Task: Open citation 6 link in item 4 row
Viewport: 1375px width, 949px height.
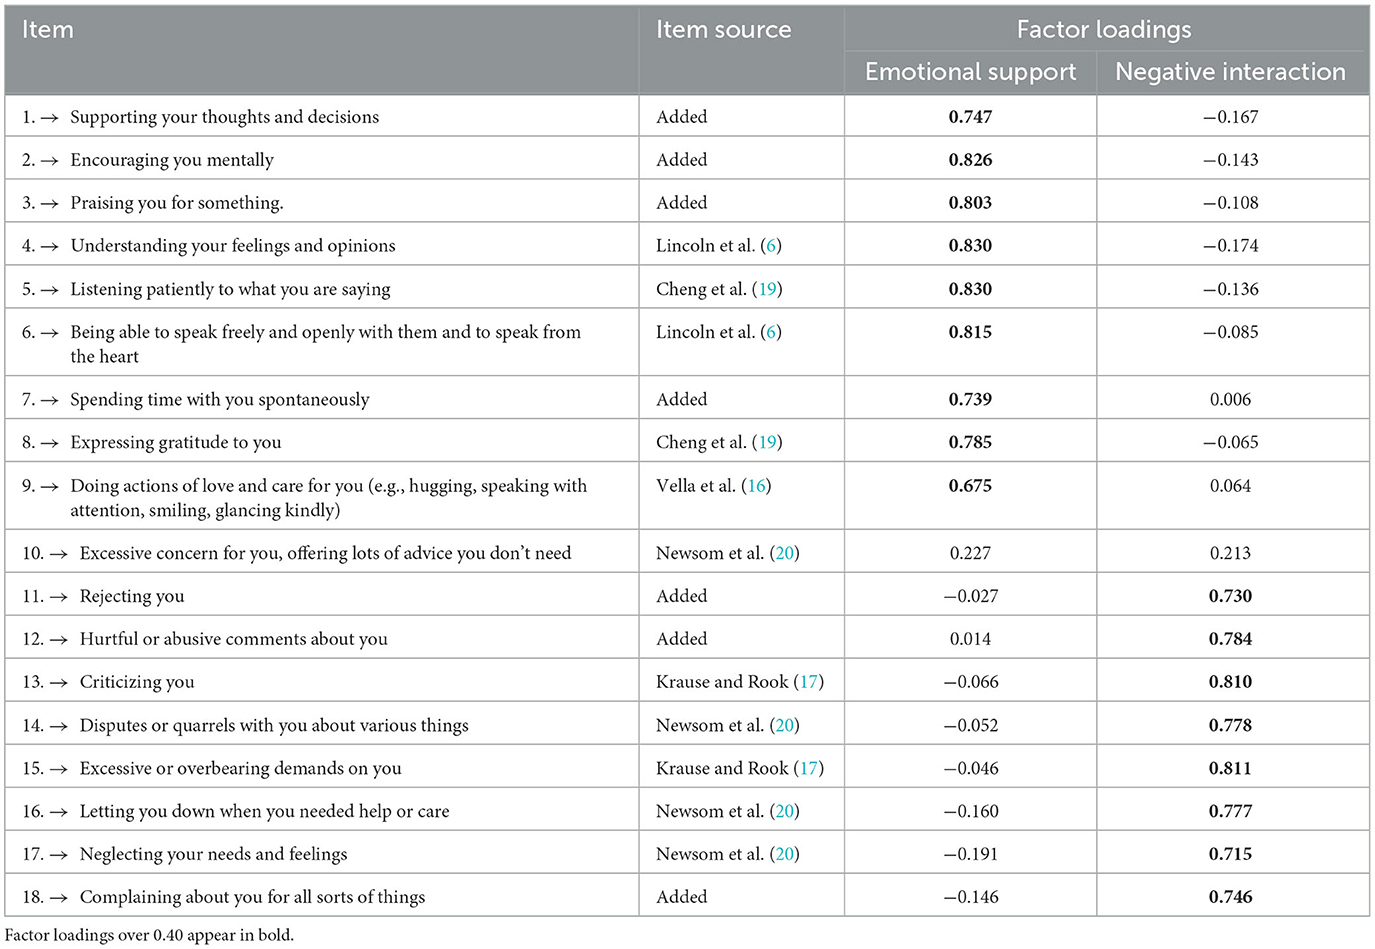Action: coord(770,246)
